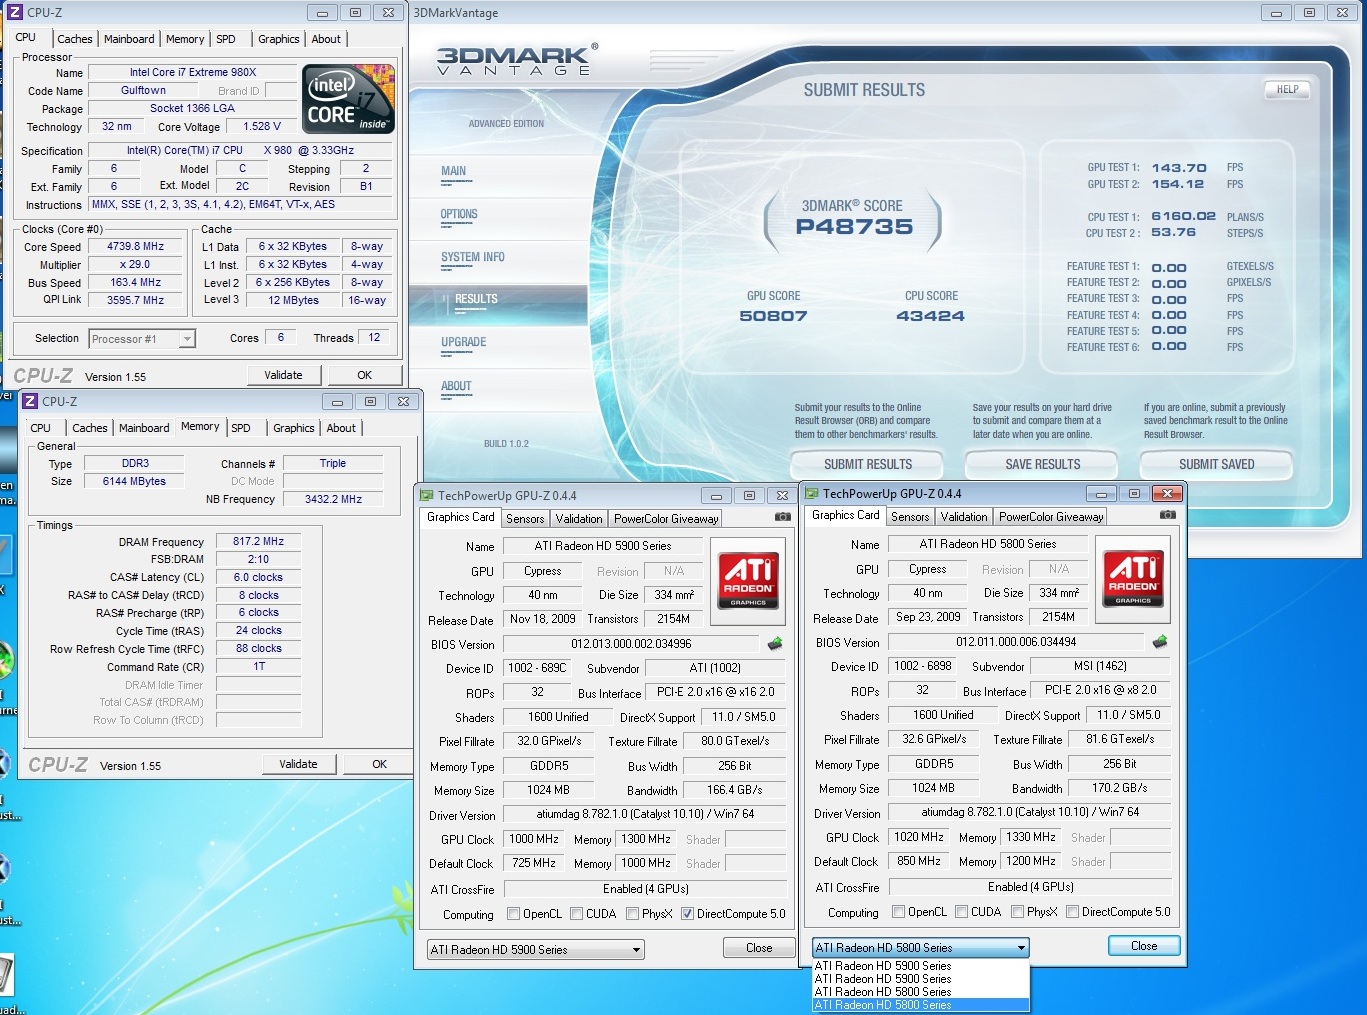Toggle CUDA checkbox in left GPU-Z
1367x1015 pixels.
click(576, 913)
